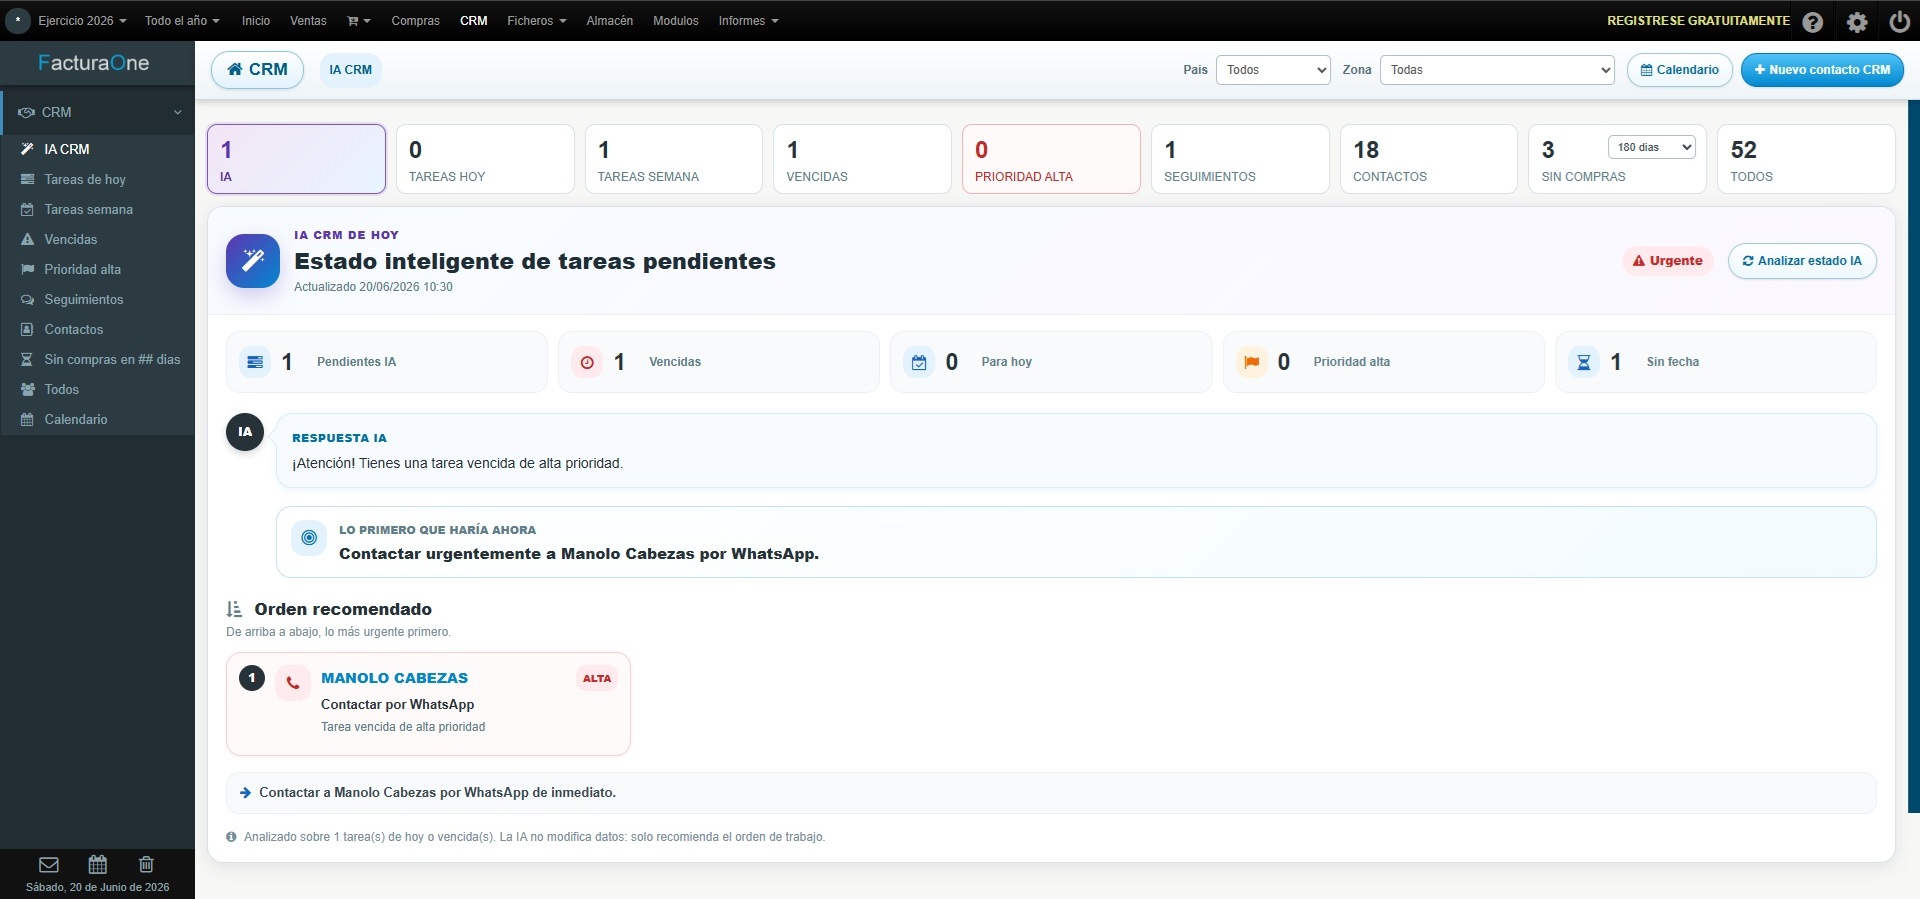
Task: Click the mail envelope icon in sidebar footer
Action: [49, 864]
